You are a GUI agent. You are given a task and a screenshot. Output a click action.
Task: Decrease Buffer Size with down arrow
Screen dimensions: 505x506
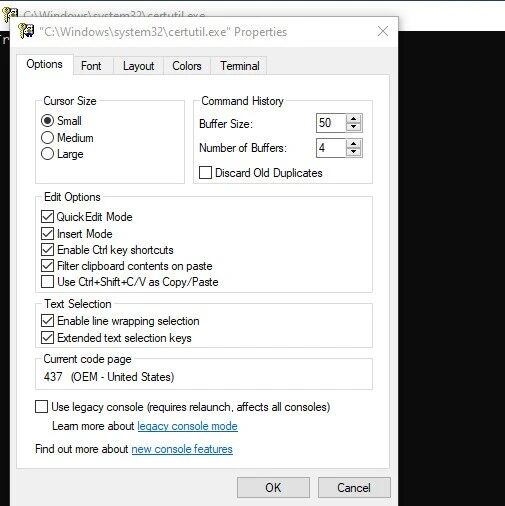tap(354, 127)
